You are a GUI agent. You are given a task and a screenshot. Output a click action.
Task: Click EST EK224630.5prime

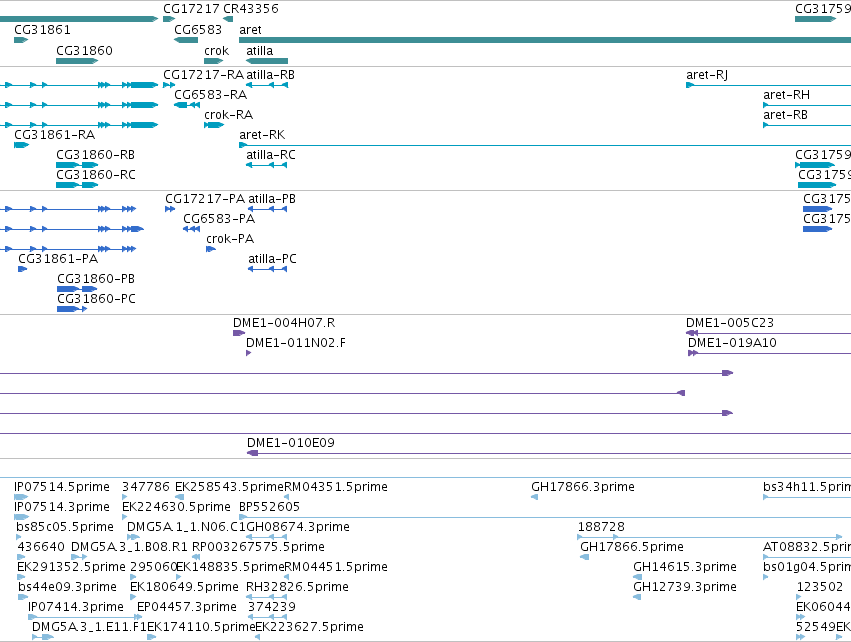[176, 507]
